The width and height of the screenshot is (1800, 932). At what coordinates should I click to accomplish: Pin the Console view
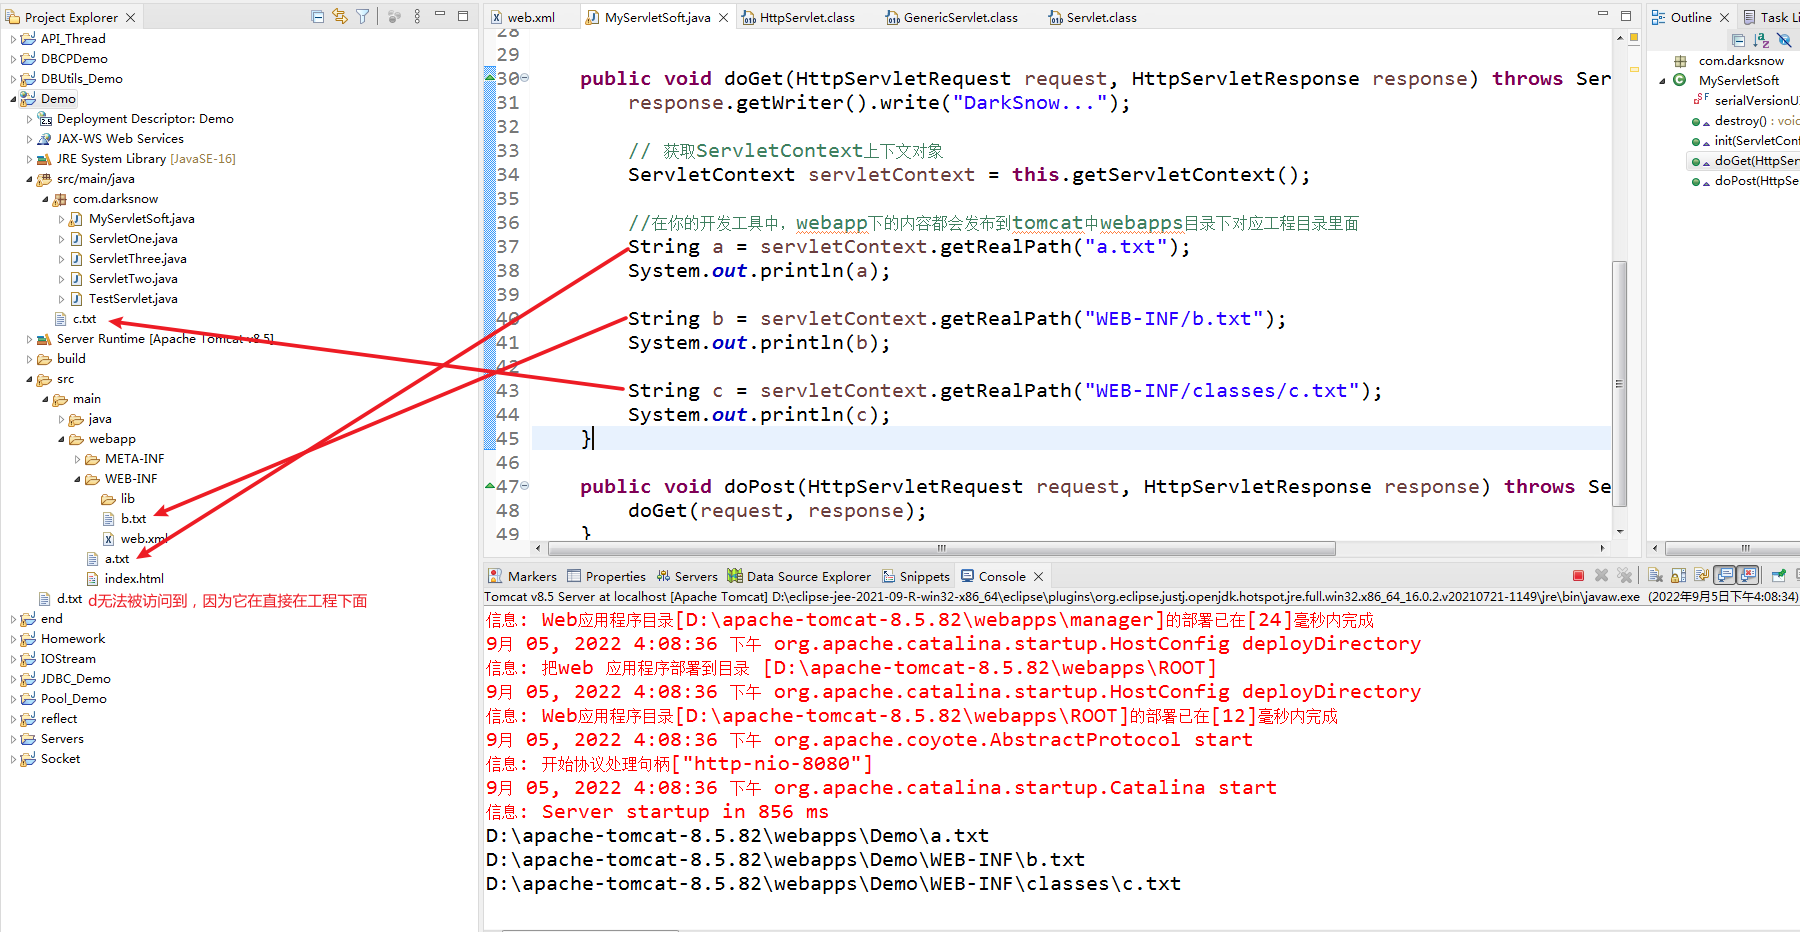[1778, 576]
